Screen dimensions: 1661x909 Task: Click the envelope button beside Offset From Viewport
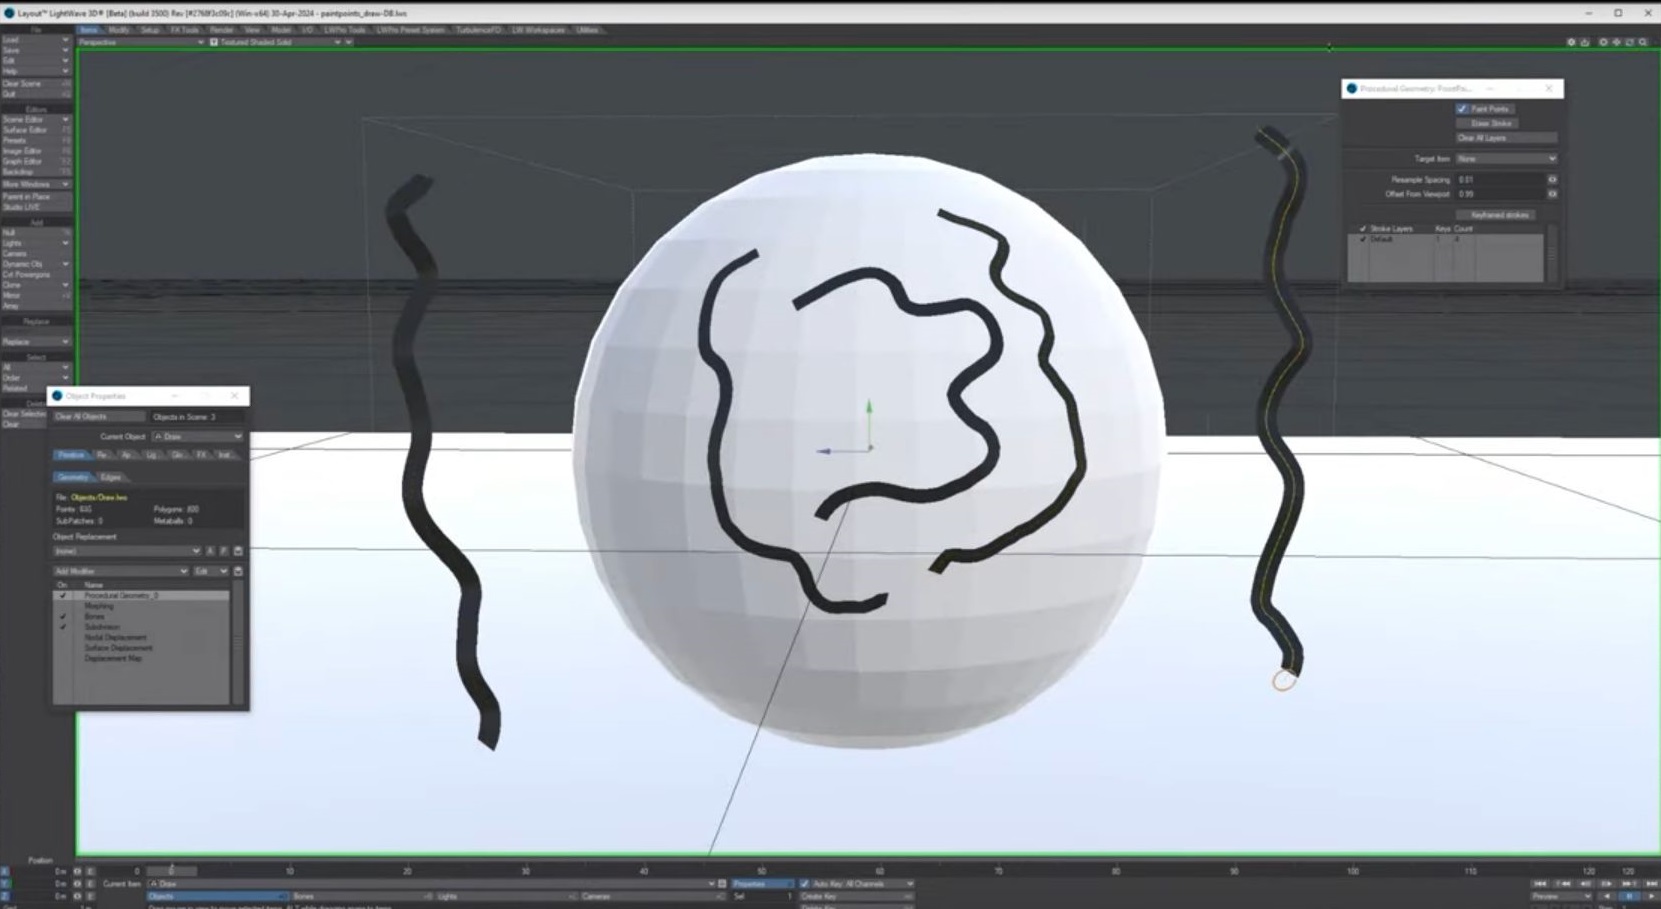[x=1552, y=194]
